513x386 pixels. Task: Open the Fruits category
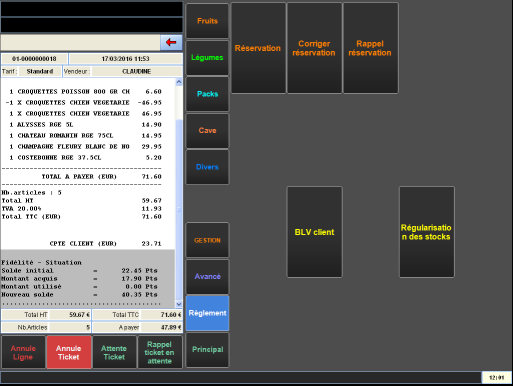(x=207, y=21)
